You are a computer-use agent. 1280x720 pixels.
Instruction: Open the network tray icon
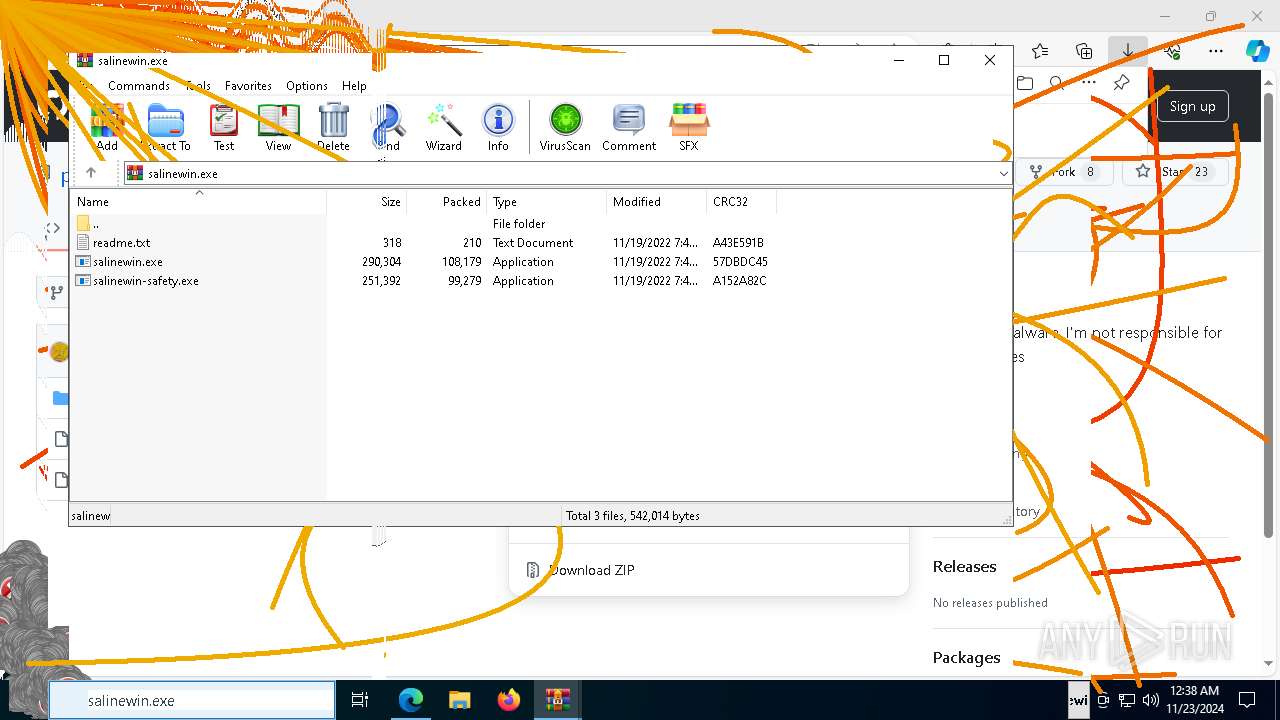pos(1127,700)
